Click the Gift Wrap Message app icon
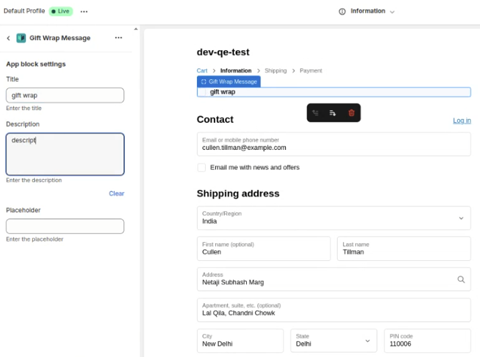Image resolution: width=480 pixels, height=360 pixels. [x=21, y=38]
